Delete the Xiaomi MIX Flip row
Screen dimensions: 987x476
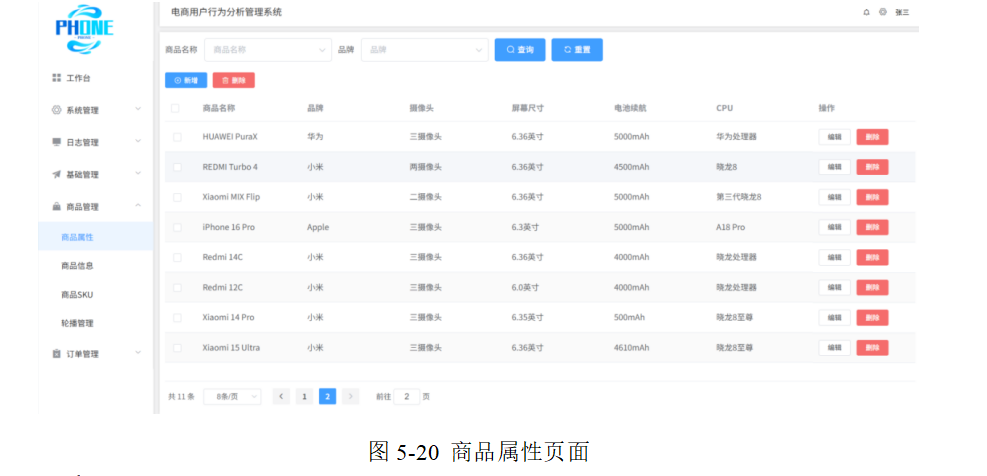872,197
